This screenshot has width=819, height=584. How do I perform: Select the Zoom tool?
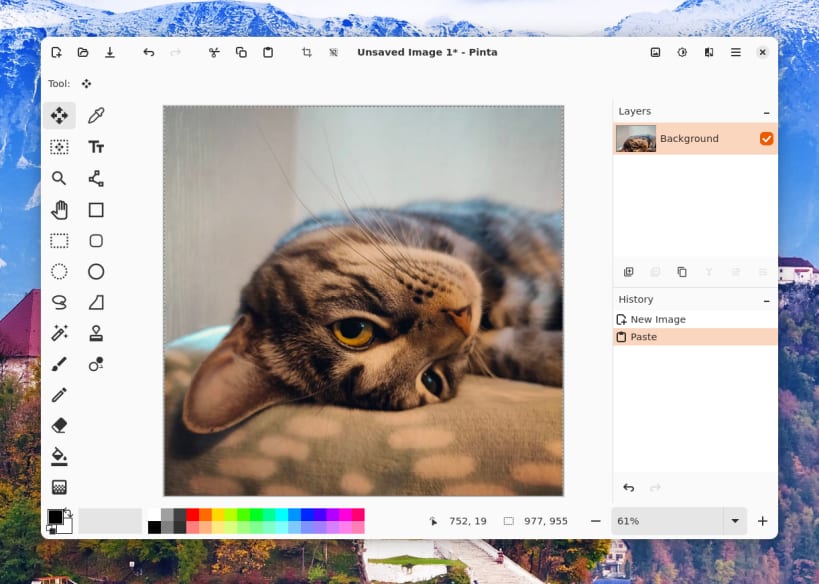(59, 178)
